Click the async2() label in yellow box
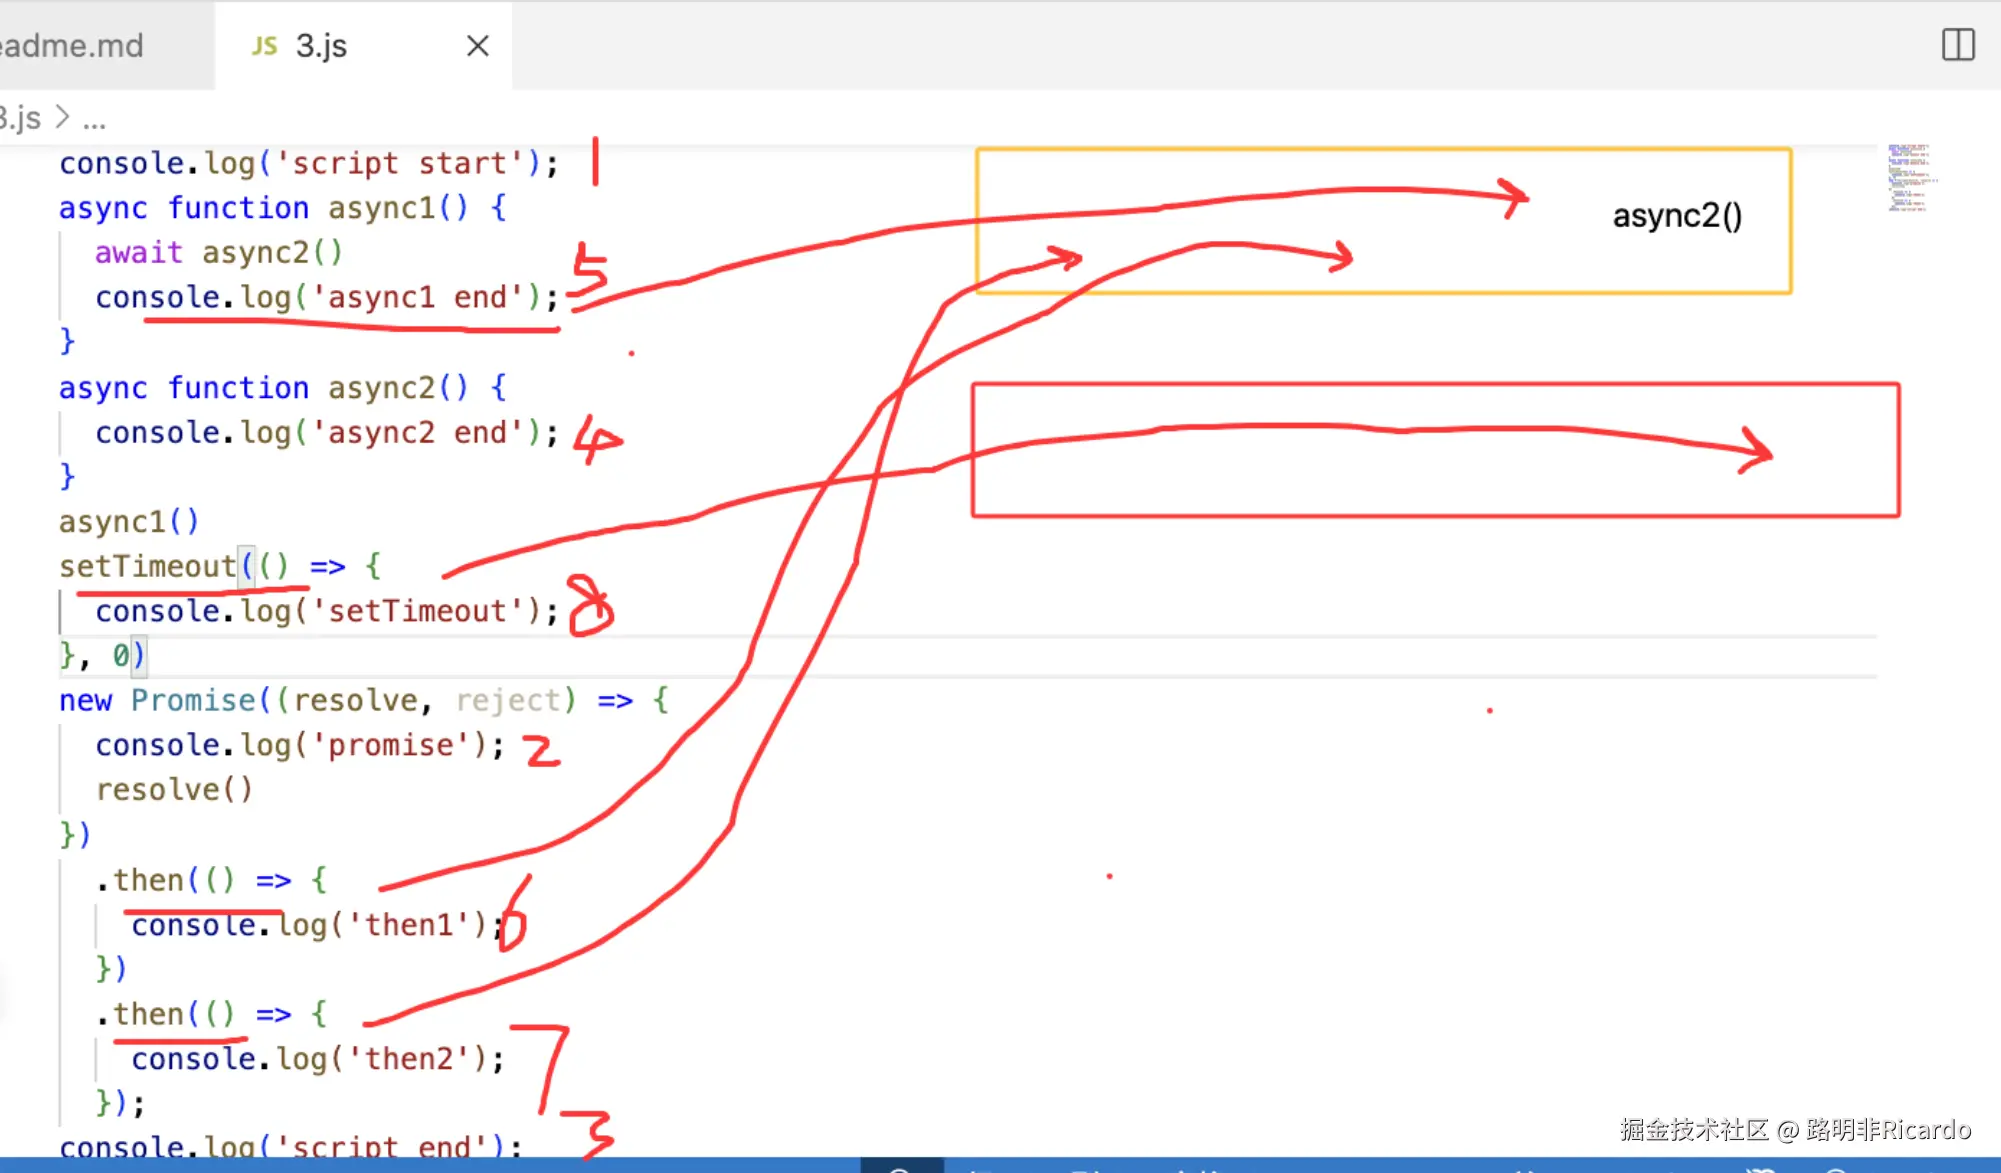 (x=1676, y=216)
